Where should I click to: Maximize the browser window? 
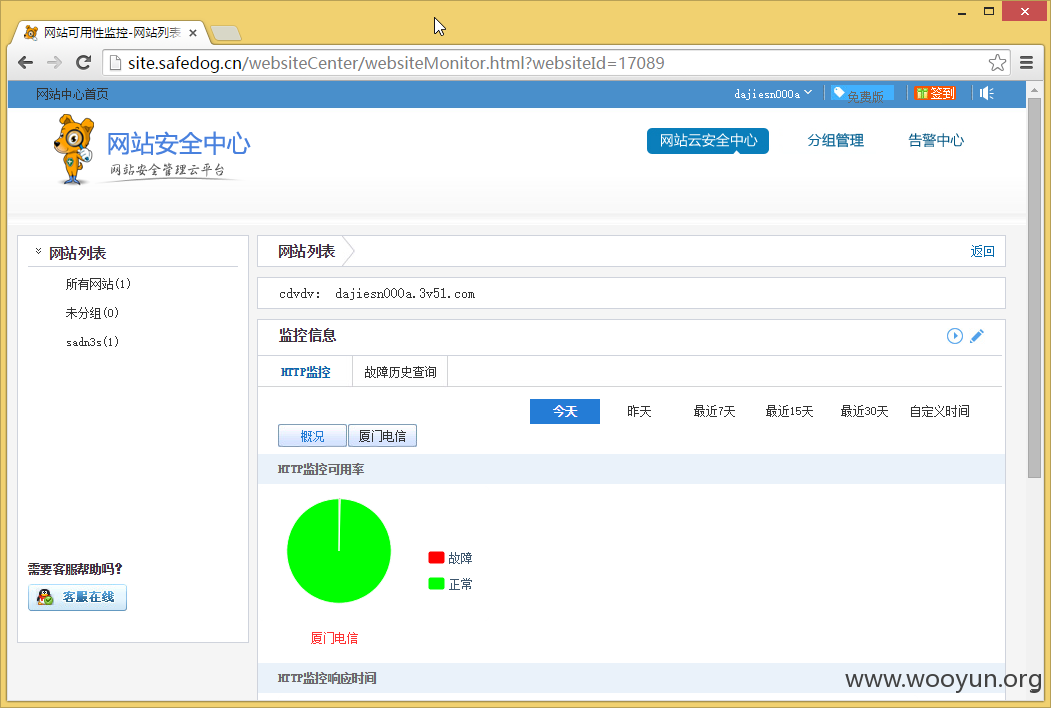pos(989,11)
